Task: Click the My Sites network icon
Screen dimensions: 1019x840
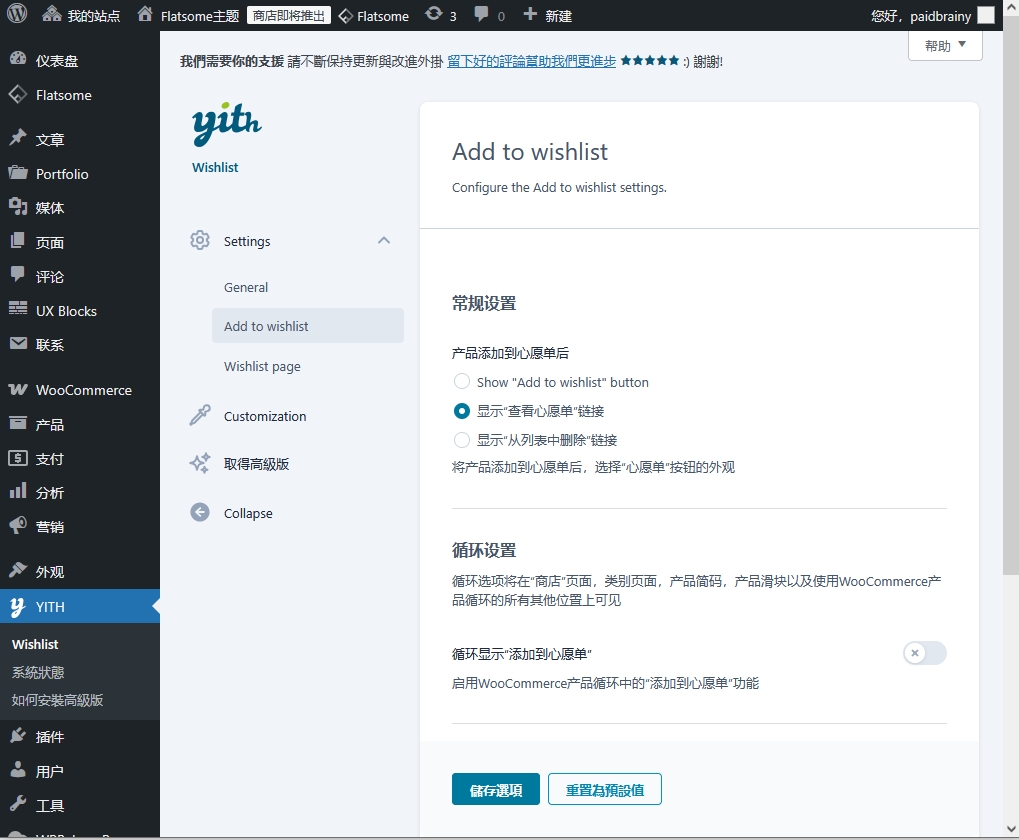Action: [x=52, y=14]
